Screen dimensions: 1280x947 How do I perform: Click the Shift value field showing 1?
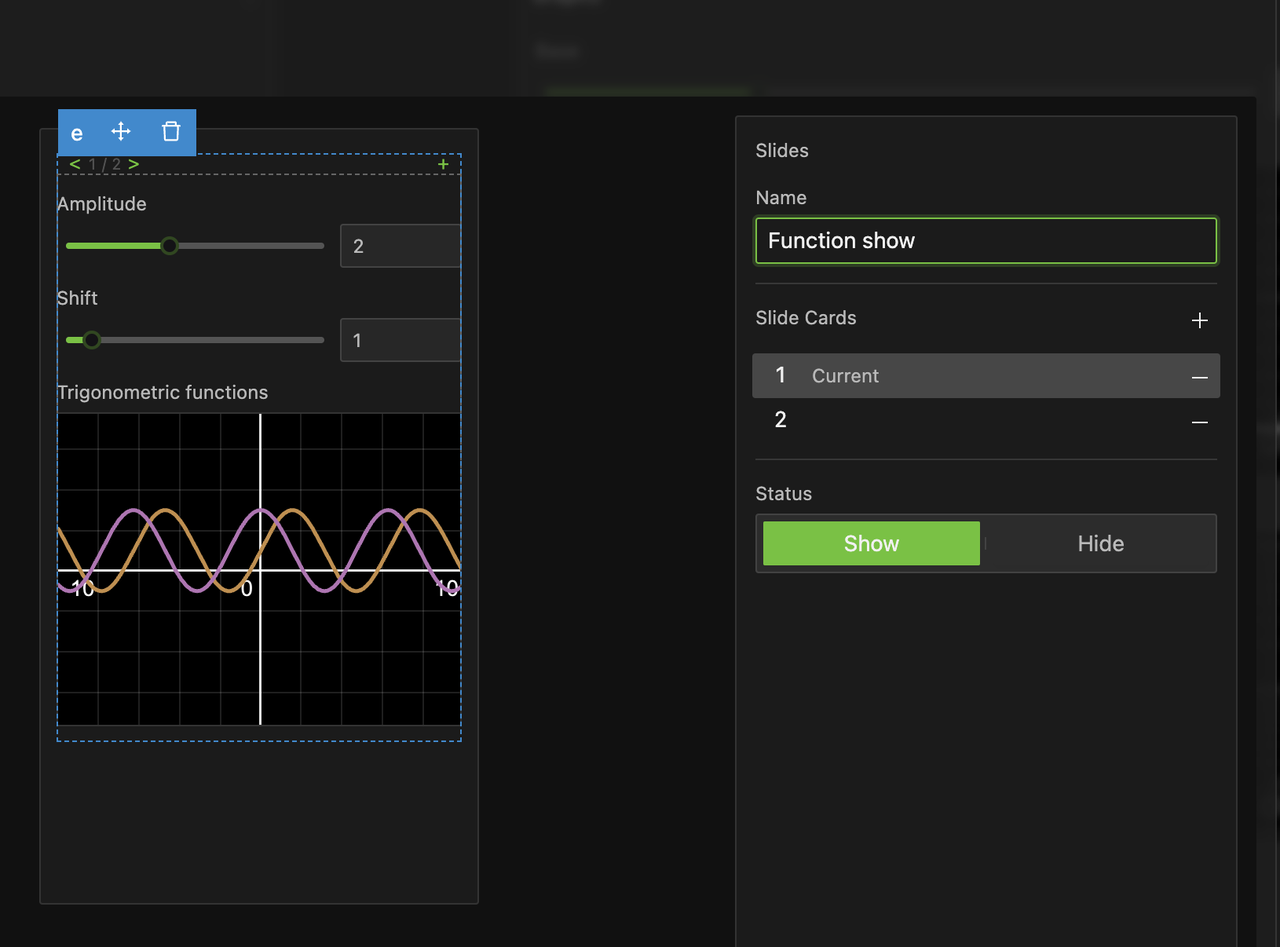click(x=400, y=340)
